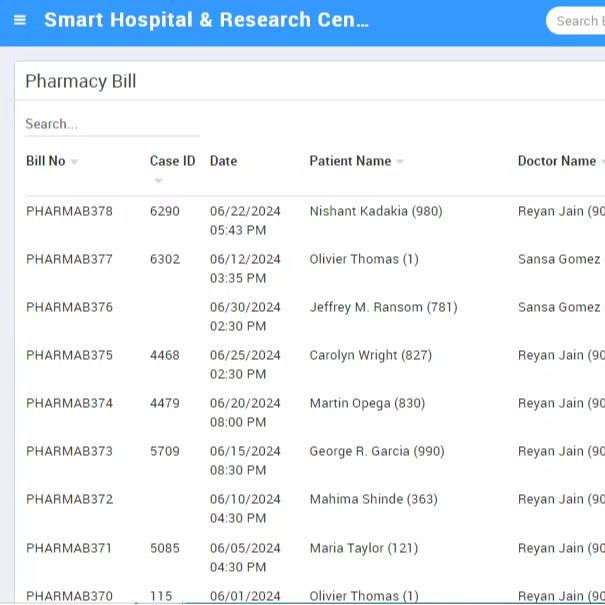Screen dimensions: 605x605
Task: Click the sort arrow beside Doctor Name
Action: (x=601, y=162)
